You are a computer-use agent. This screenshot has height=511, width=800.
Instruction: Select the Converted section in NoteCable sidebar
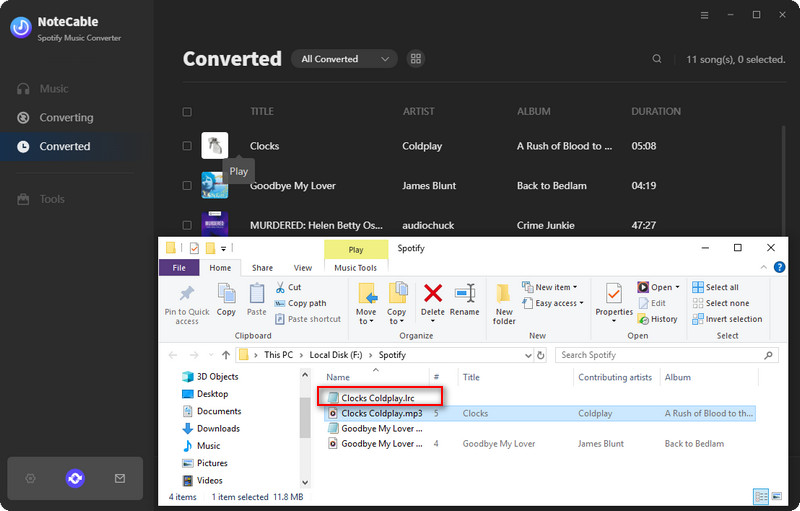[x=54, y=146]
